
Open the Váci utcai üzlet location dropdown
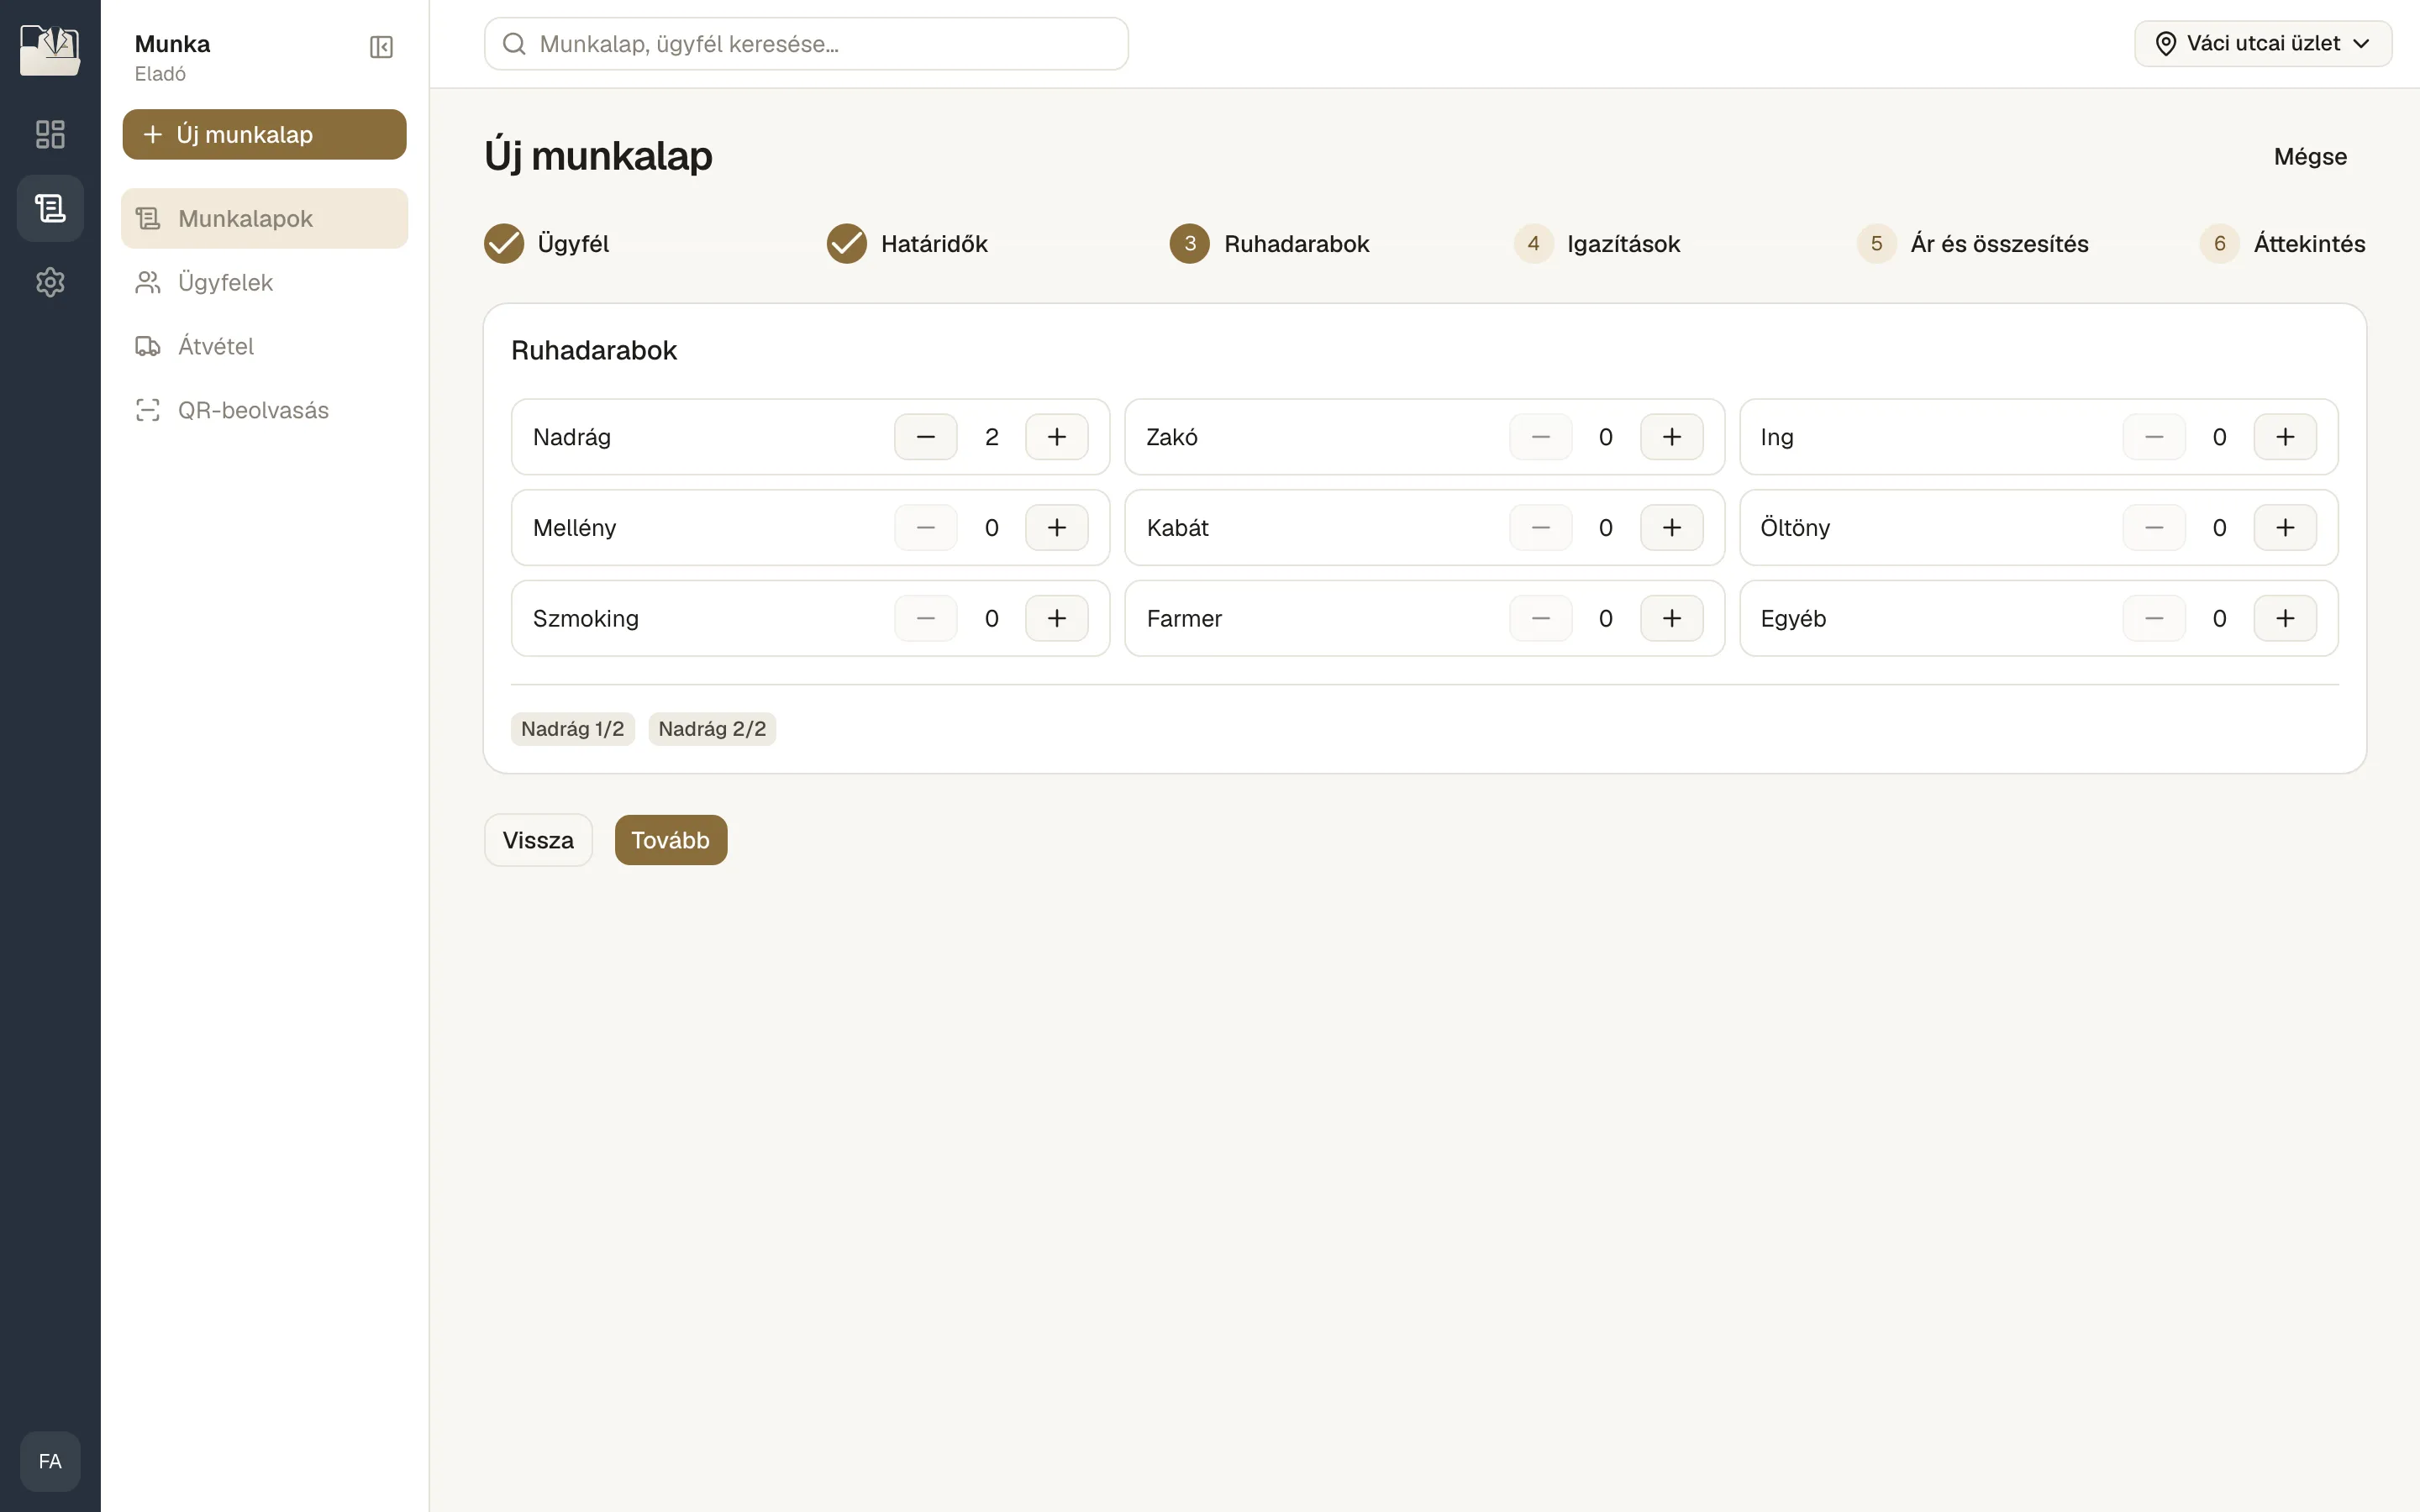pos(2263,44)
